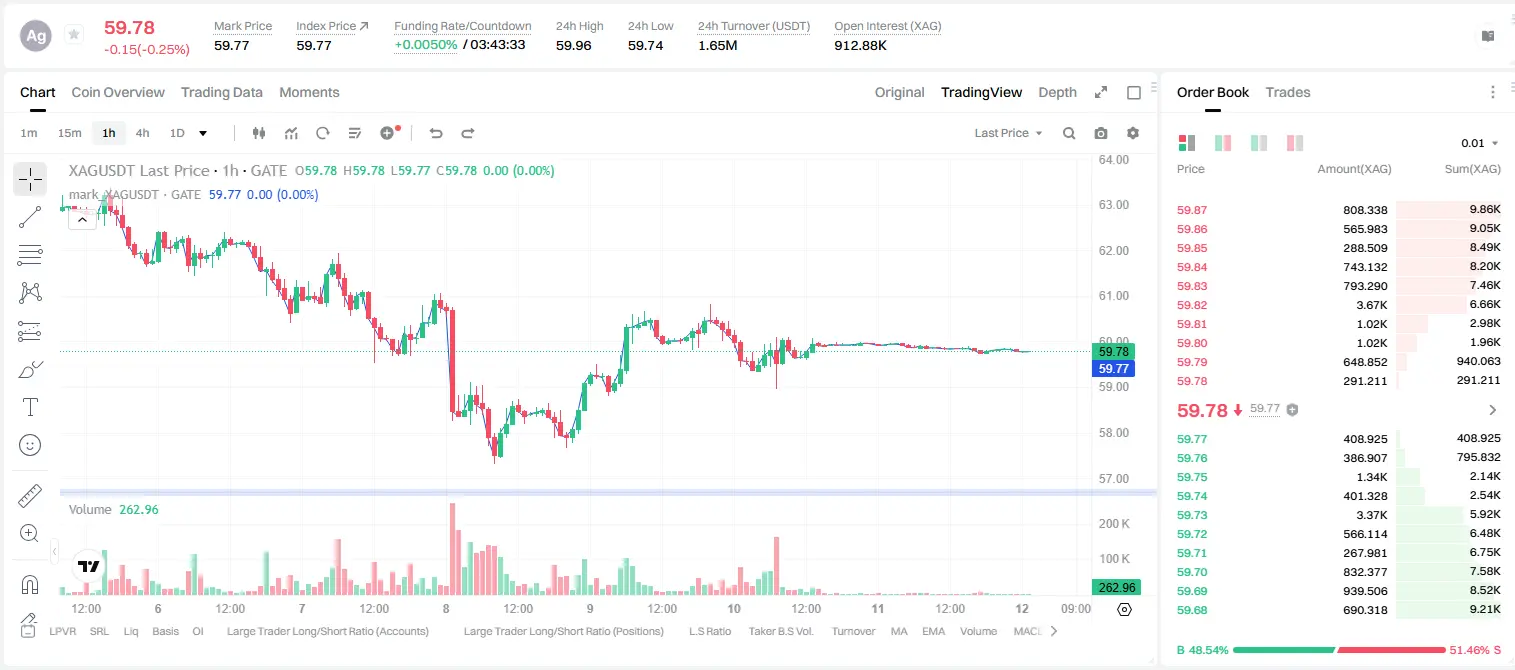Take a chart snapshot with camera icon
Screen dimensions: 1515x670
(1101, 133)
